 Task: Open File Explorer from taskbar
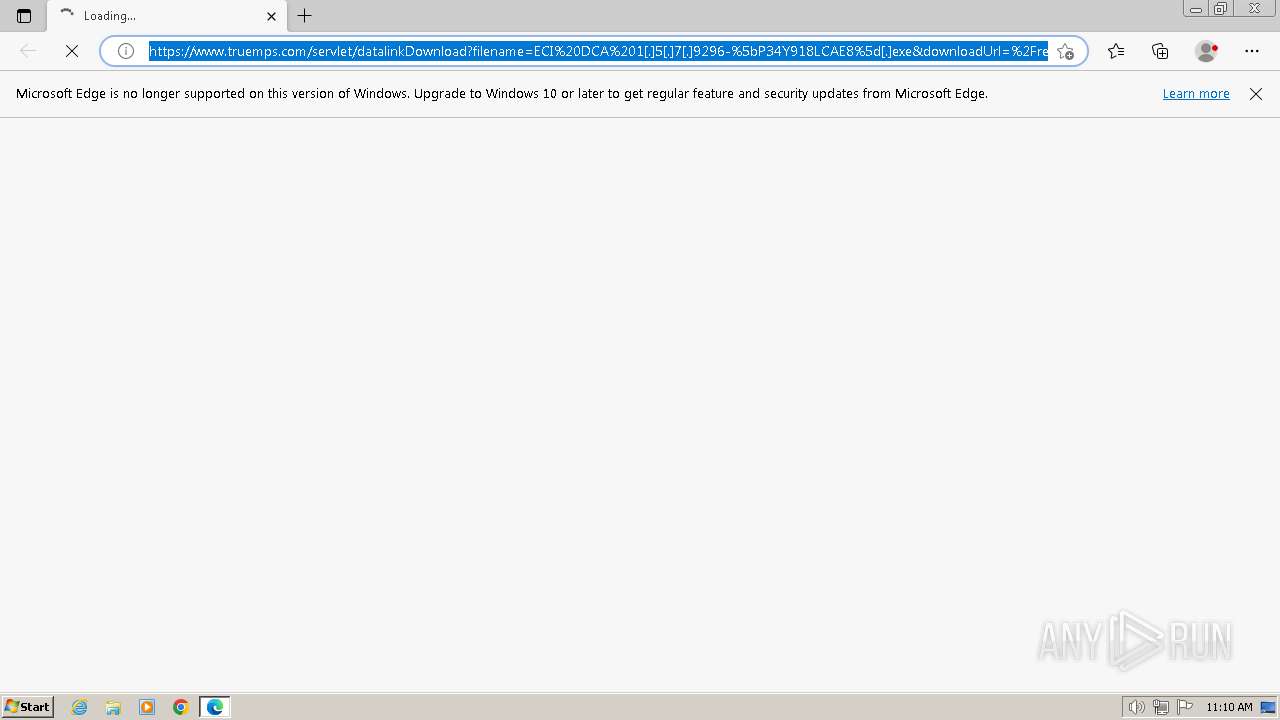[113, 707]
